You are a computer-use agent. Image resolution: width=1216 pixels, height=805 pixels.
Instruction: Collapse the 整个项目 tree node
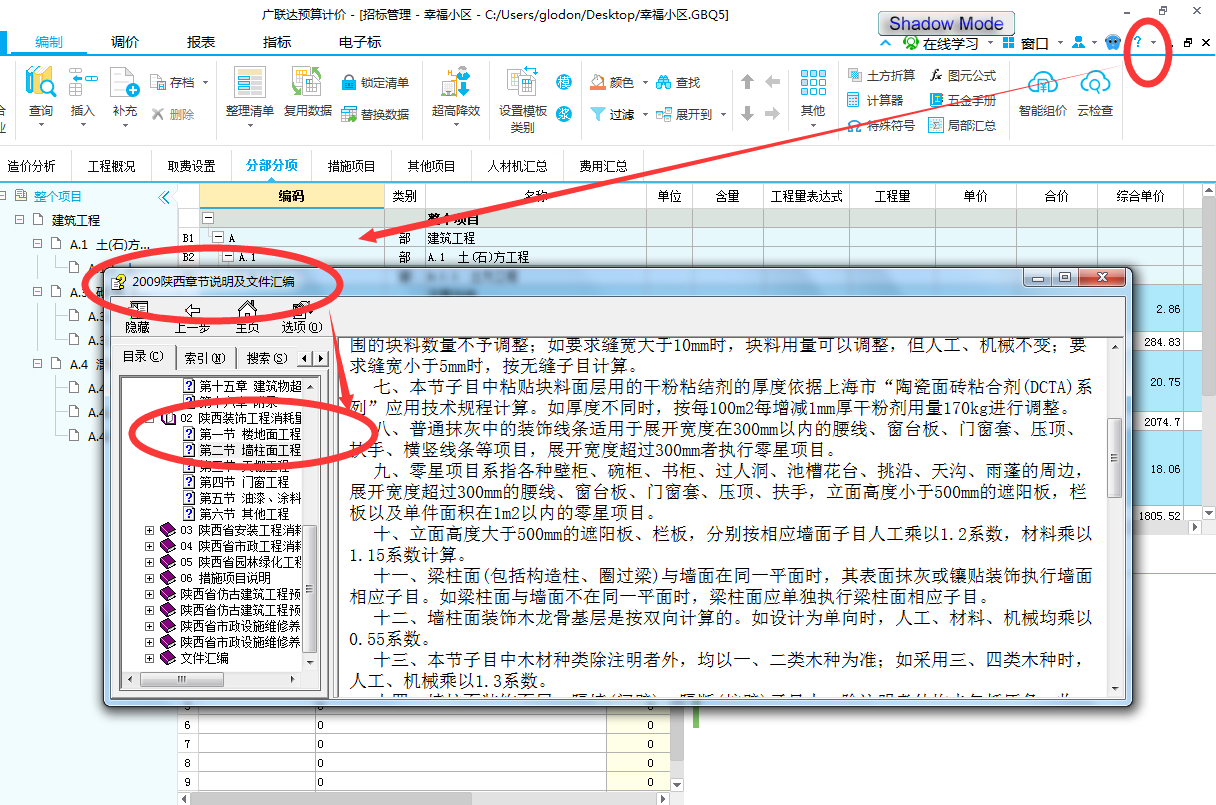pos(2,196)
